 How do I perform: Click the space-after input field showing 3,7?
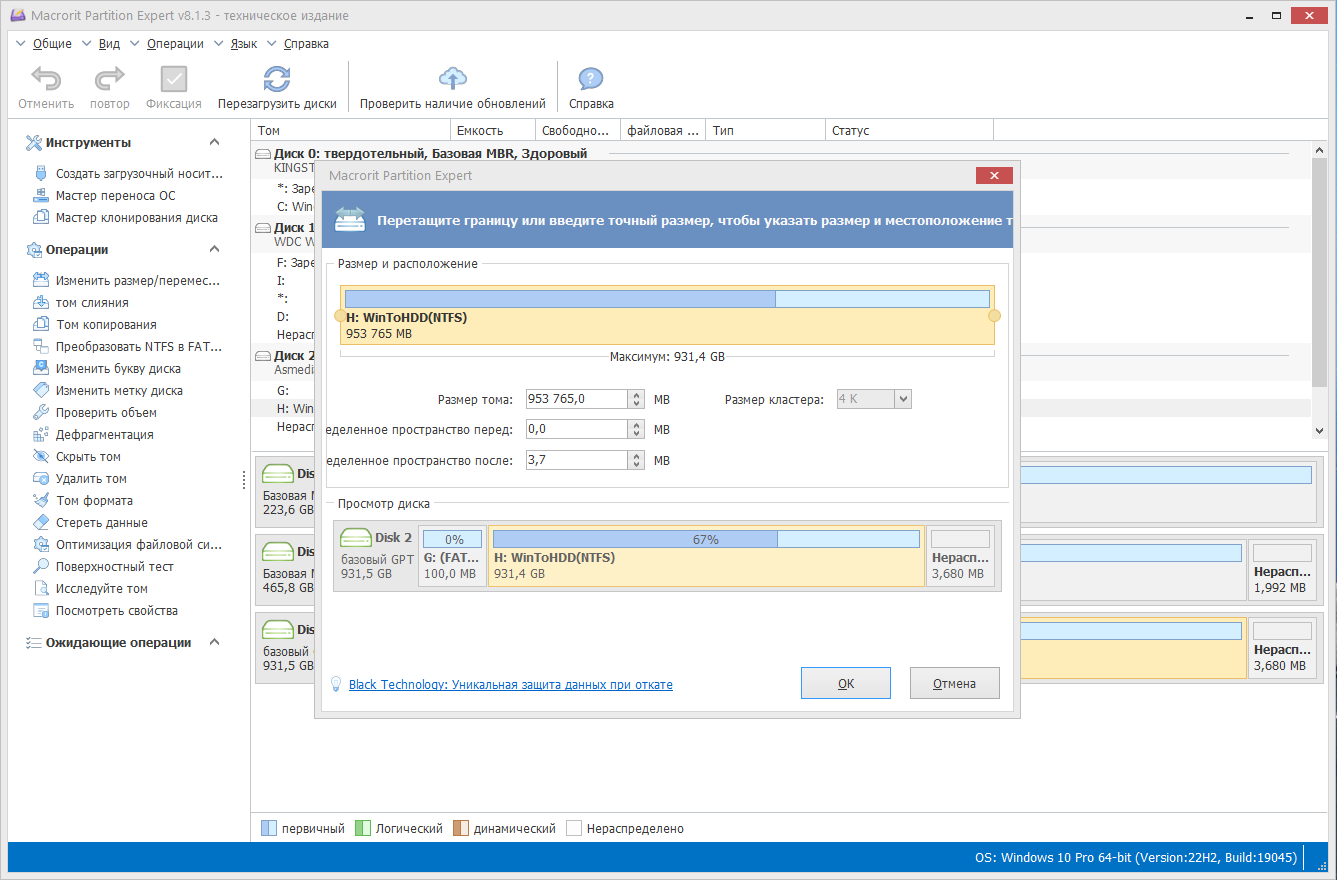point(577,460)
